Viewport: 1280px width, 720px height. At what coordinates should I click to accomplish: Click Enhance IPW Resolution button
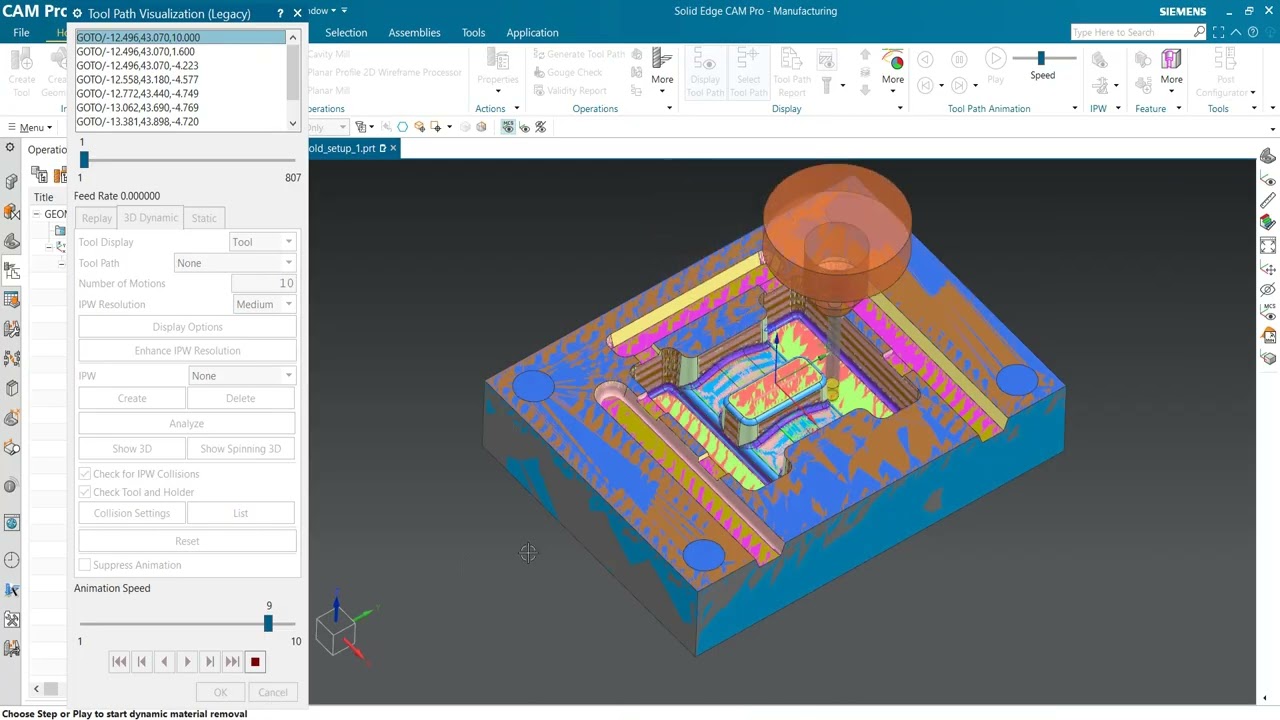187,351
